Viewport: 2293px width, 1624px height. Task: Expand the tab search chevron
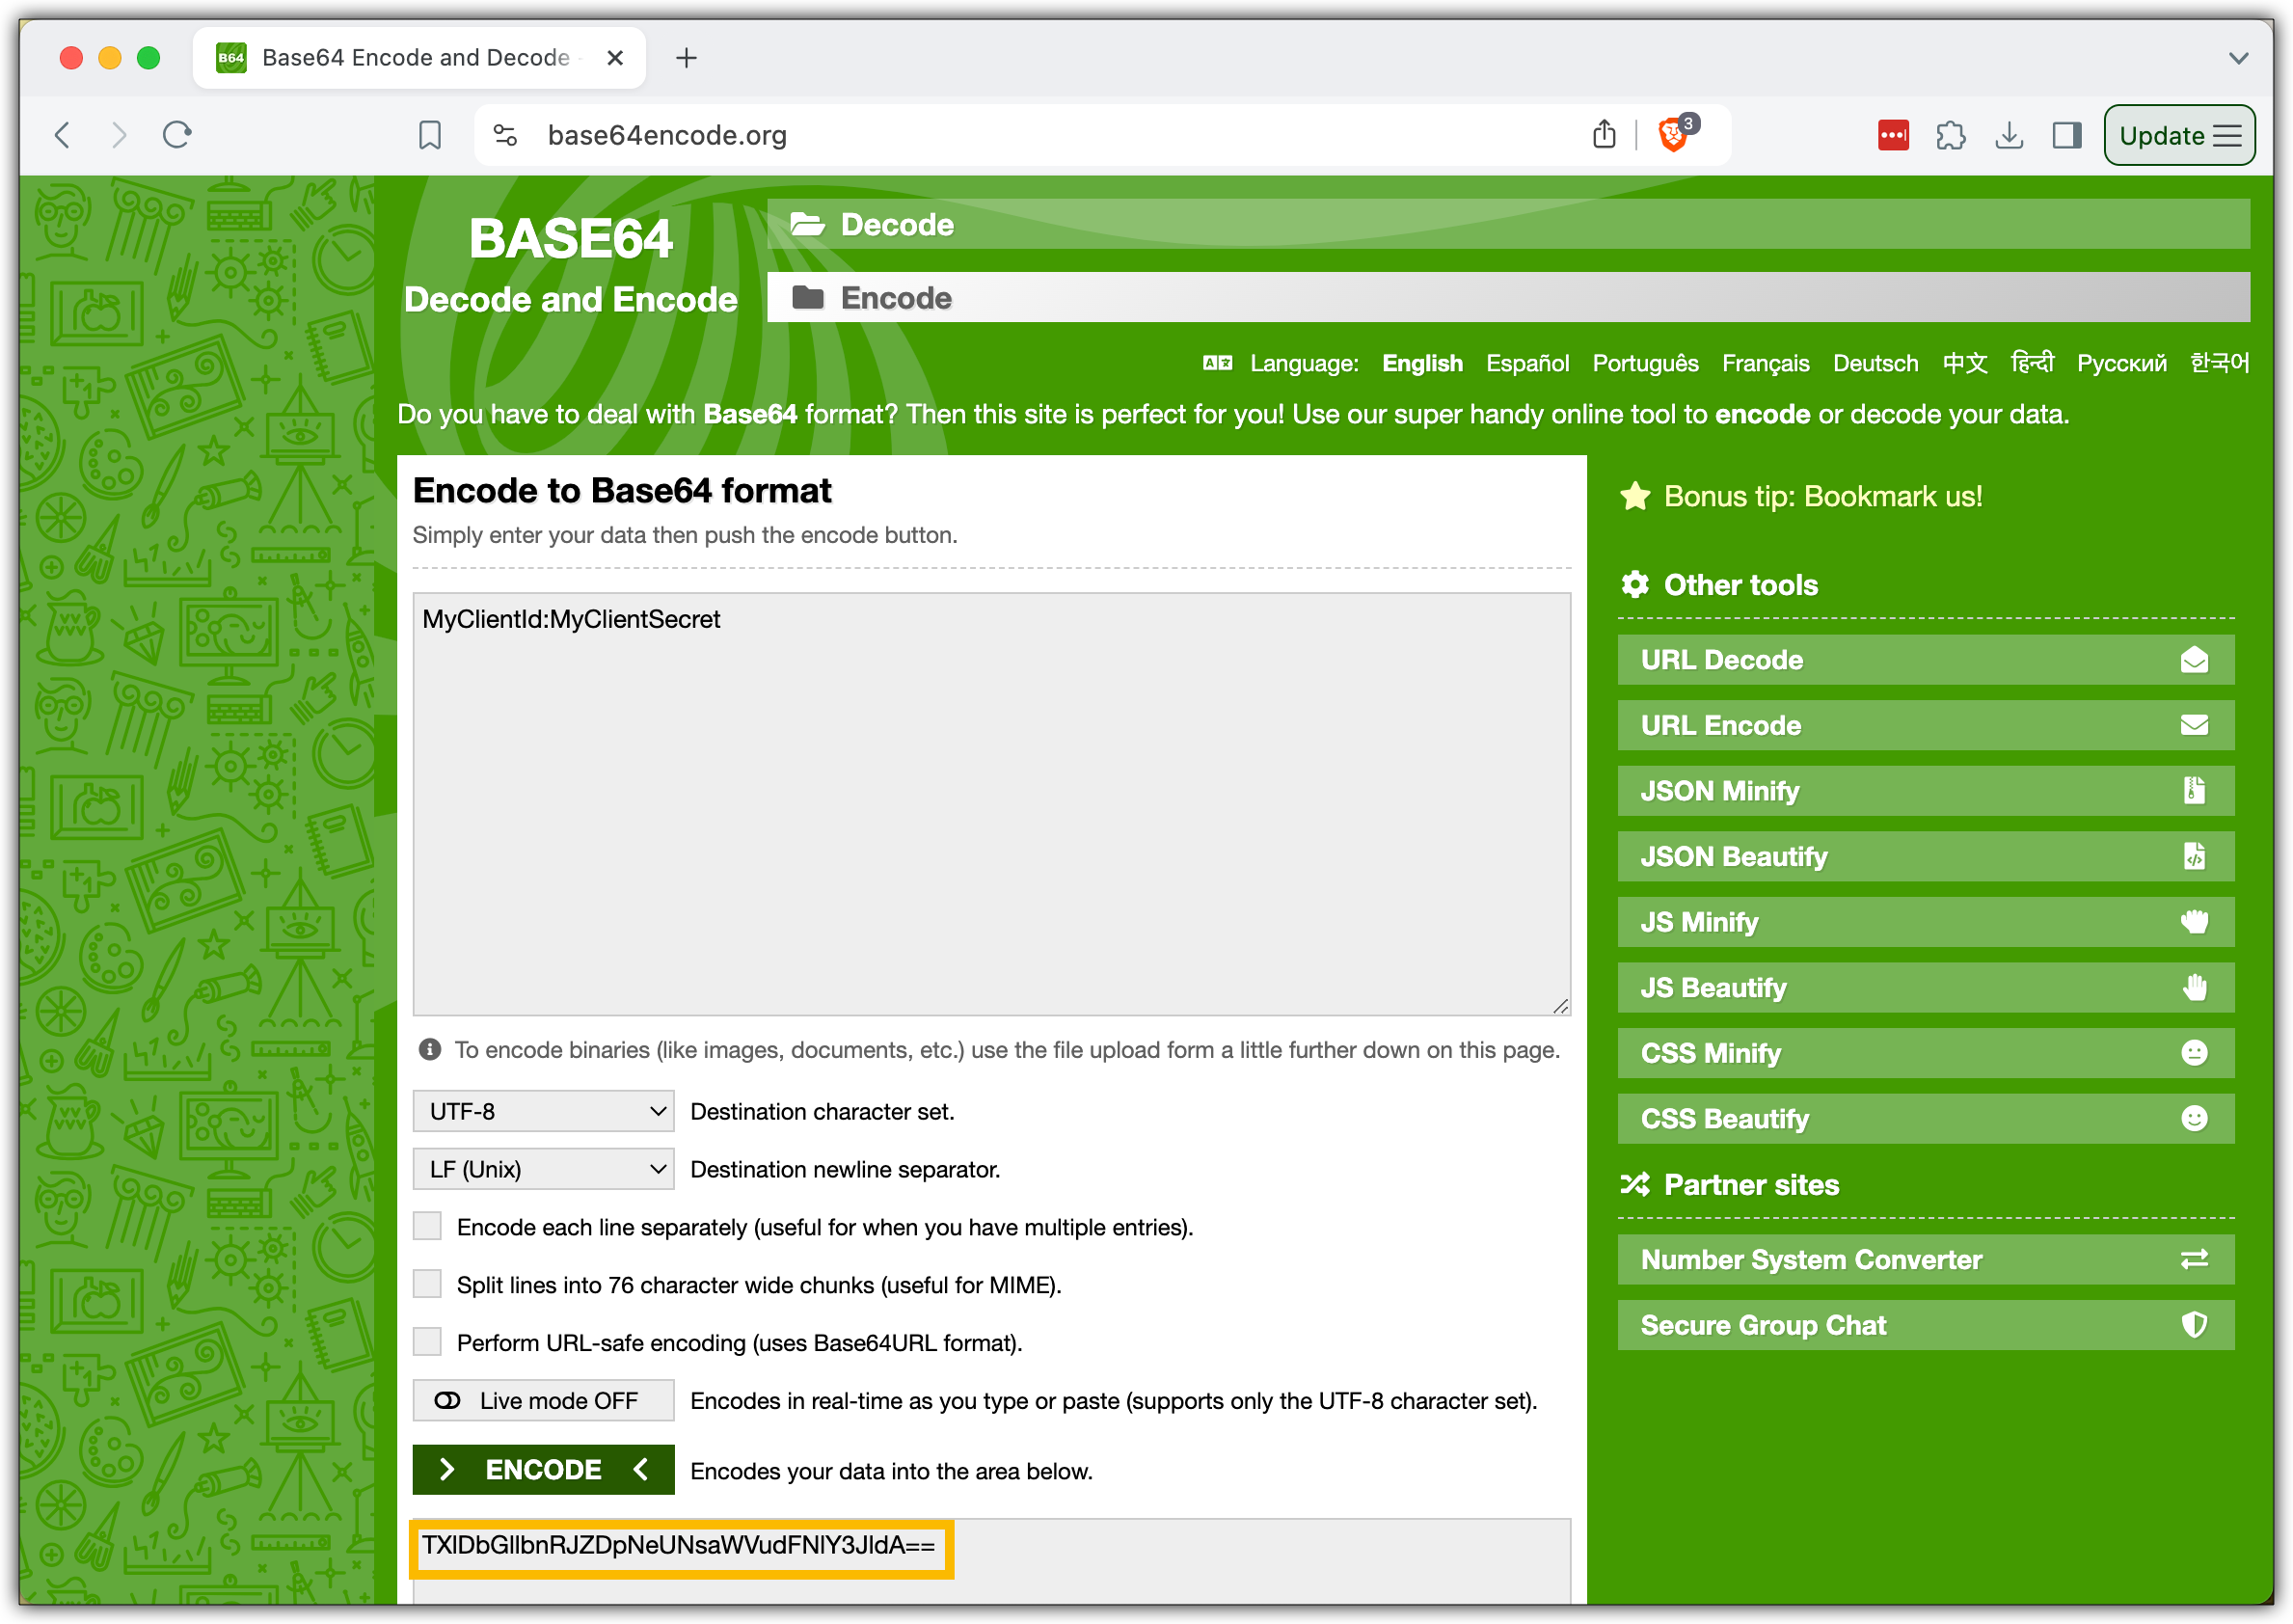tap(2238, 58)
